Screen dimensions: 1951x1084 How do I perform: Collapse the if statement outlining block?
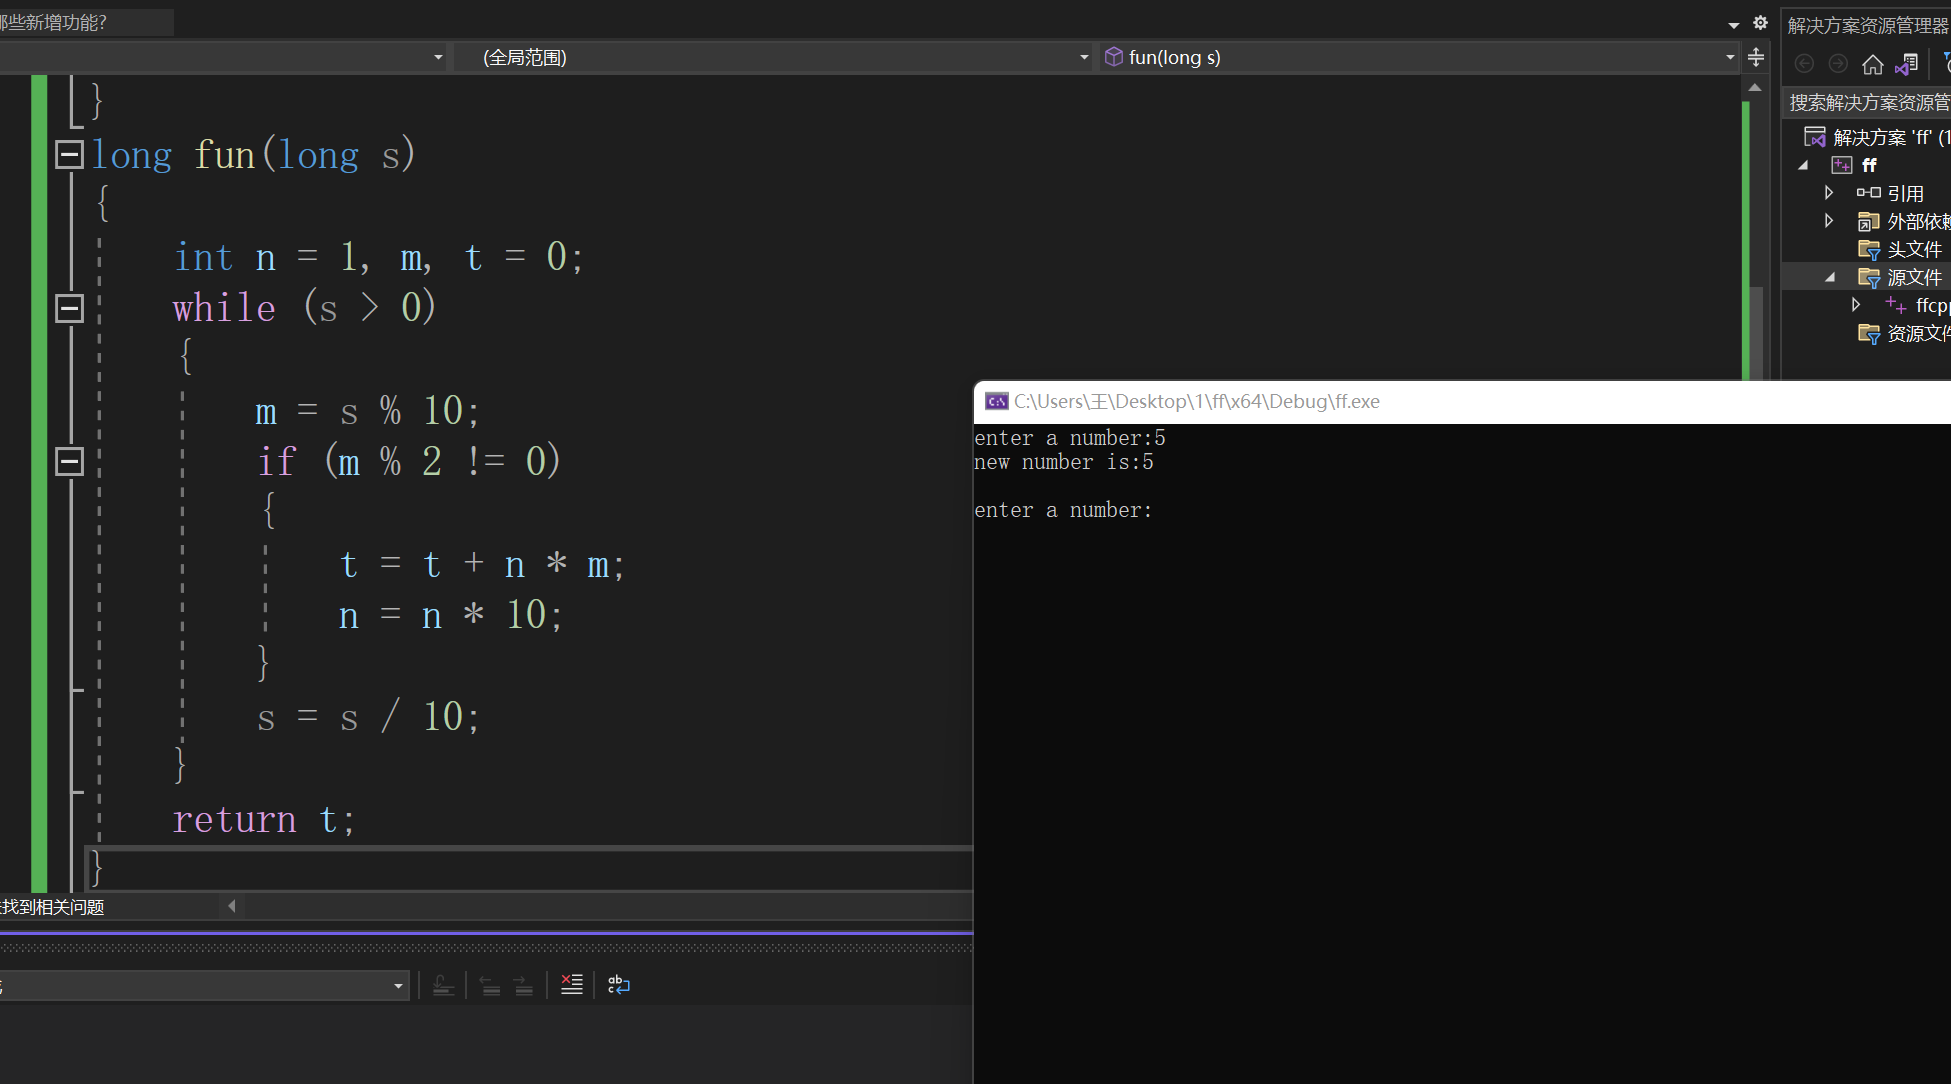point(69,461)
